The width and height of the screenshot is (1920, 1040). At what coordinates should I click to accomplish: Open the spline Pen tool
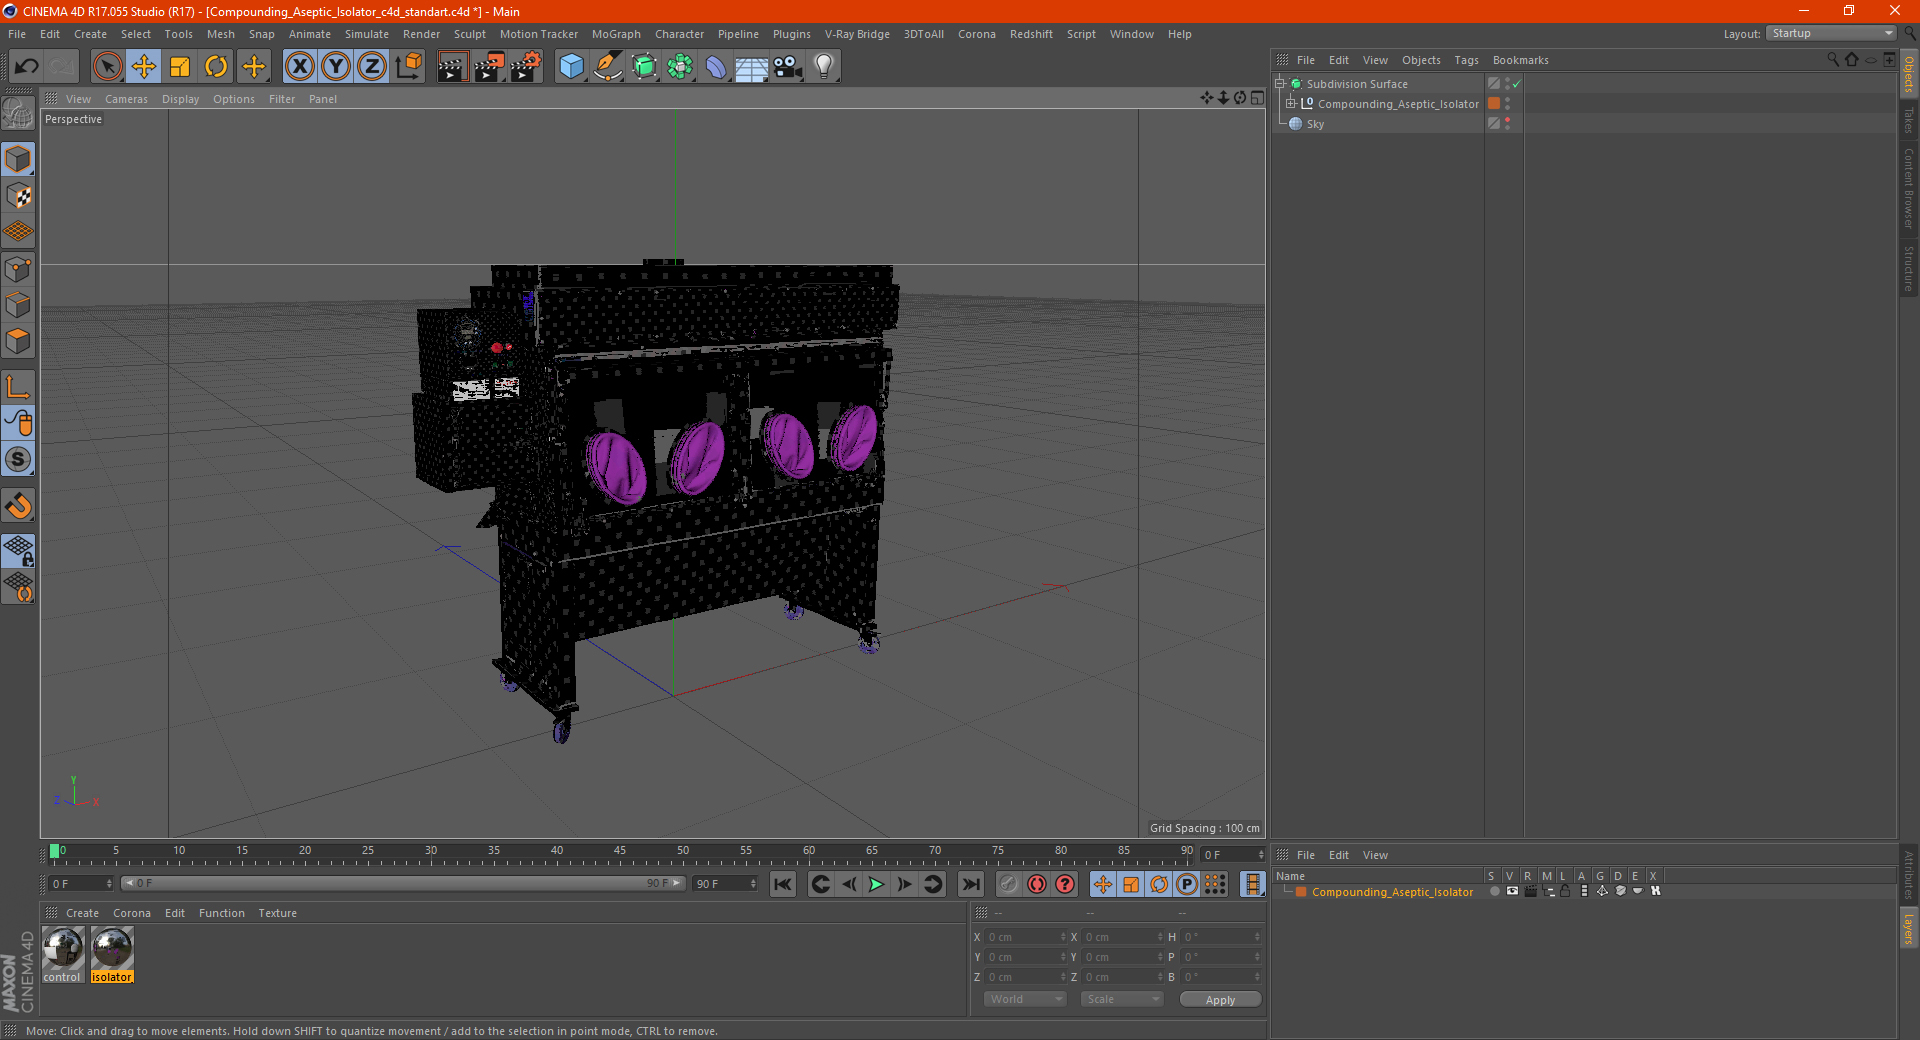tap(607, 67)
